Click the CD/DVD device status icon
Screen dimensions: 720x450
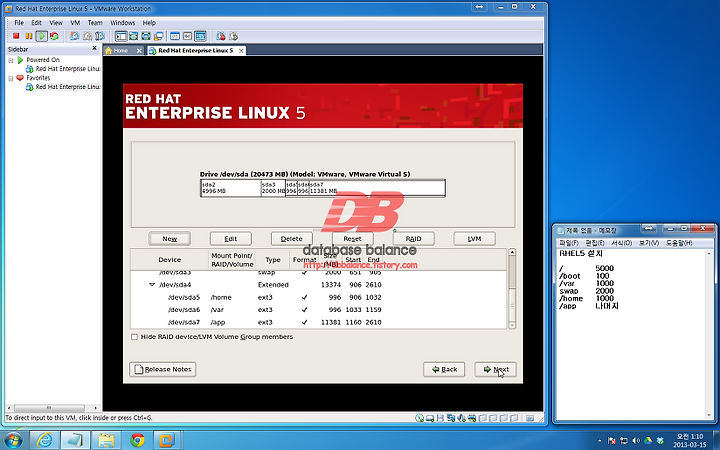coord(419,418)
